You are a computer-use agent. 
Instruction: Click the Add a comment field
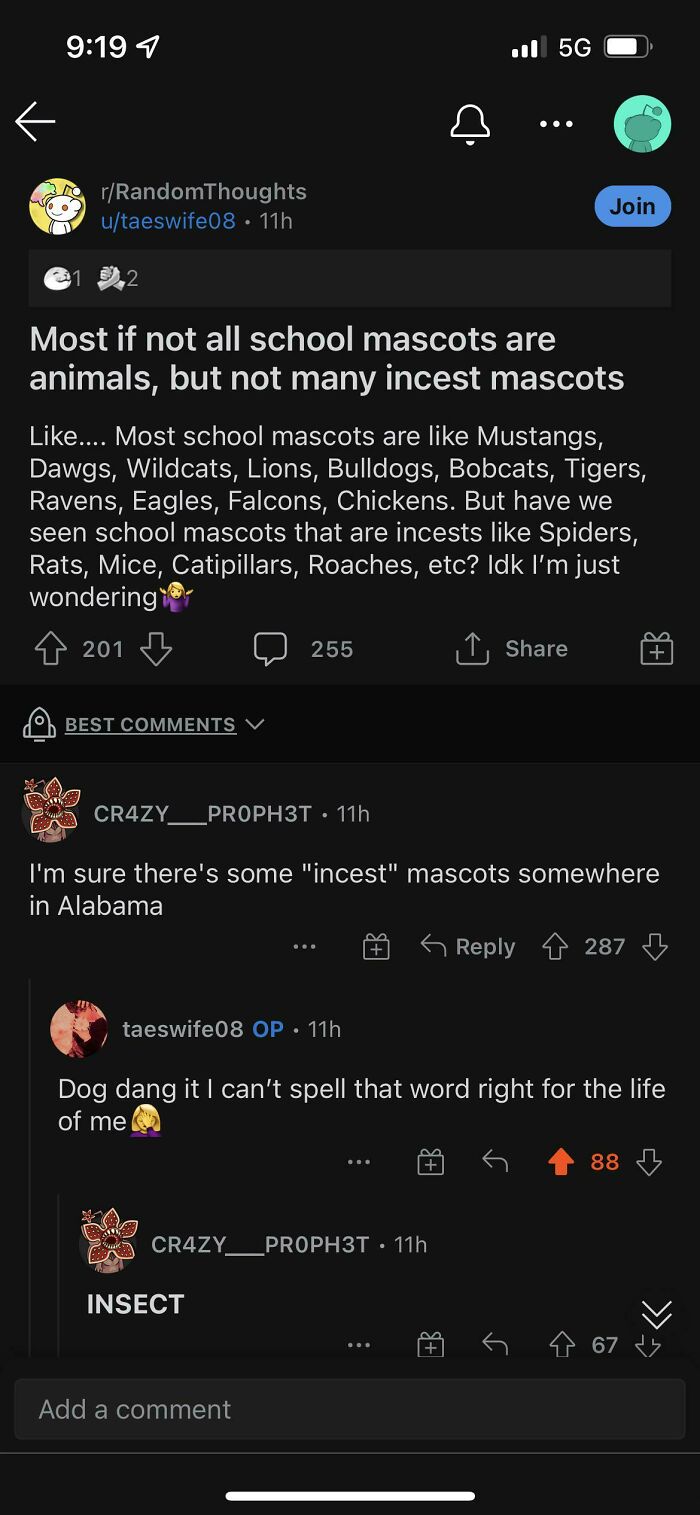350,1409
